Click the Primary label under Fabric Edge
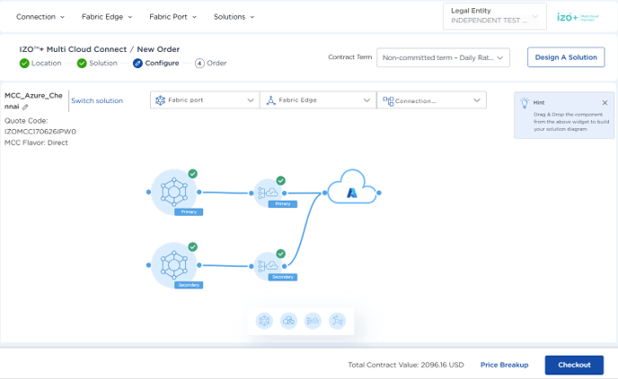 click(x=283, y=204)
